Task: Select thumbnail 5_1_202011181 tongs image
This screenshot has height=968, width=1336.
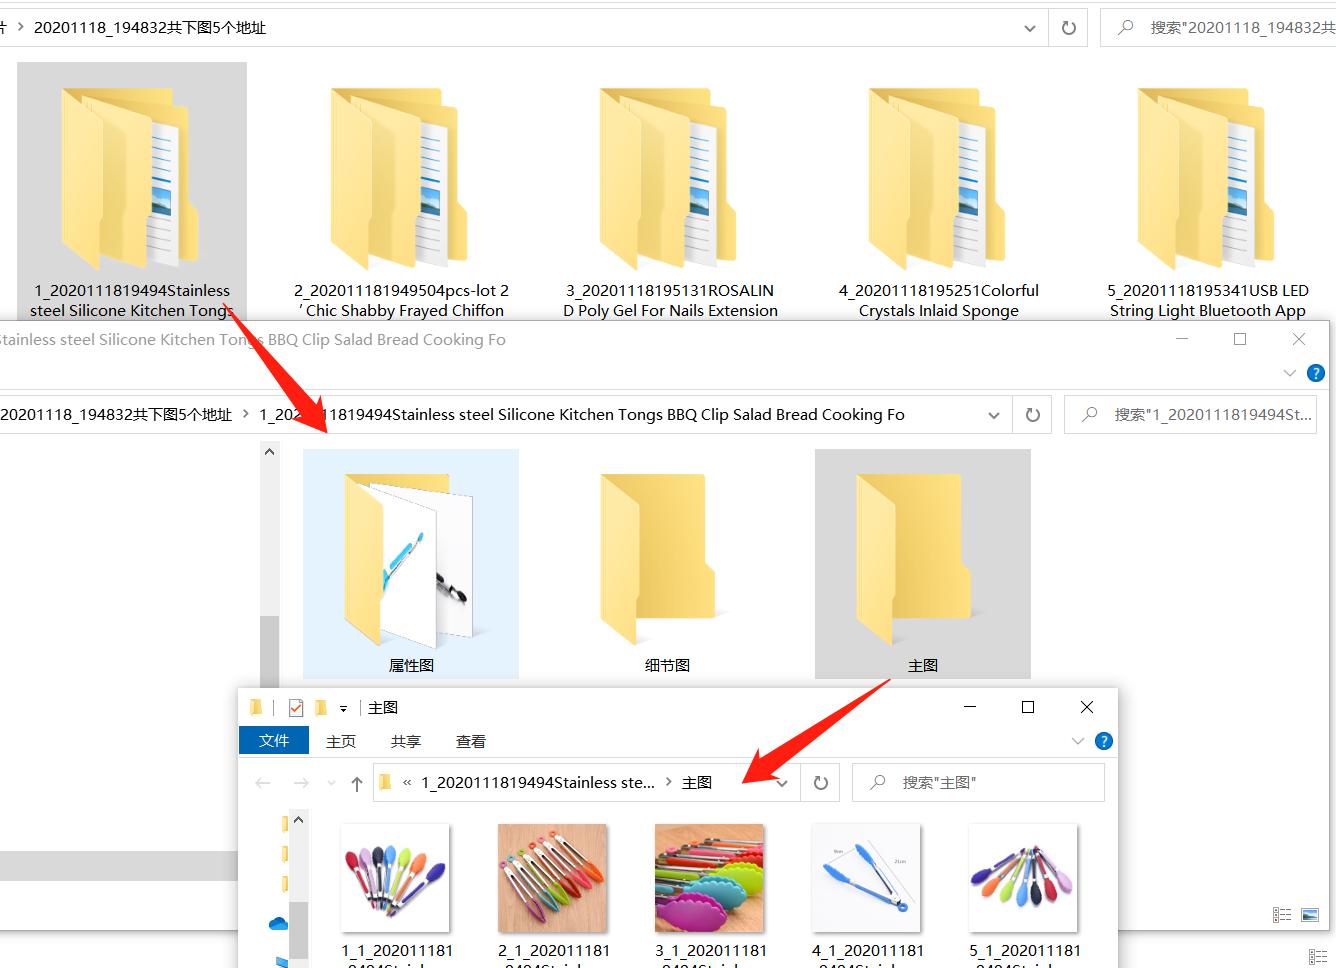Action: pyautogui.click(x=1024, y=878)
